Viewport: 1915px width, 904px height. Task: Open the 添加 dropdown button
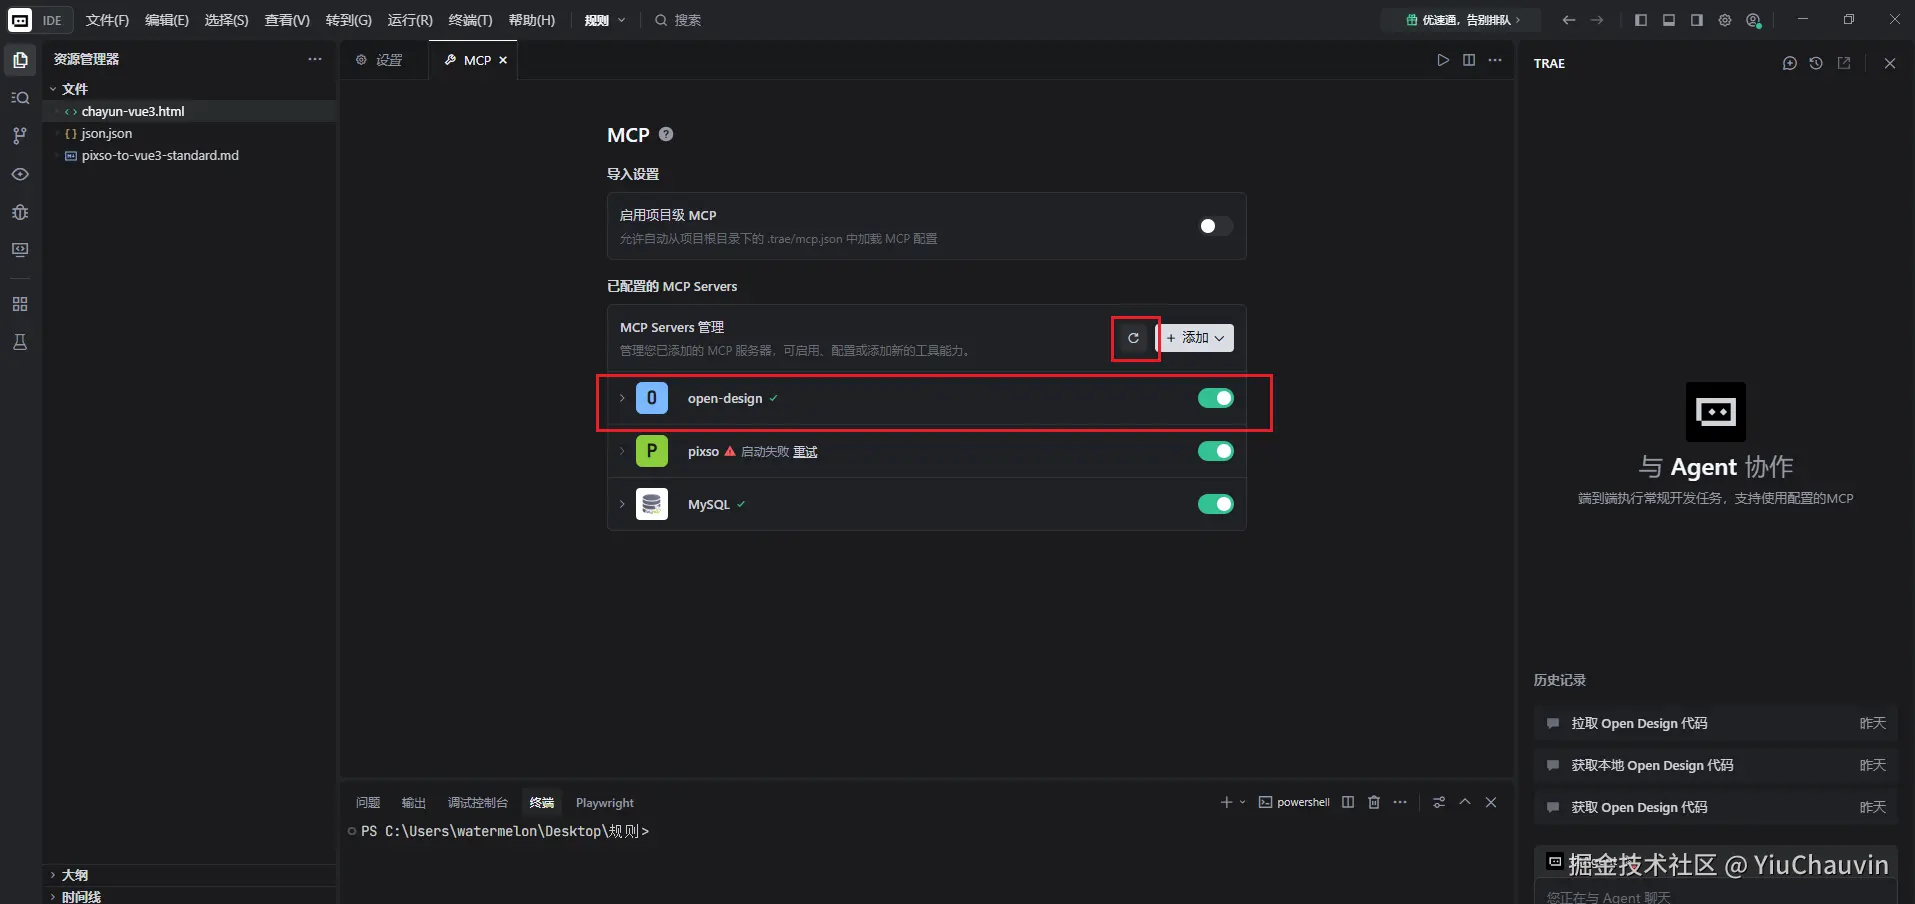point(1196,338)
